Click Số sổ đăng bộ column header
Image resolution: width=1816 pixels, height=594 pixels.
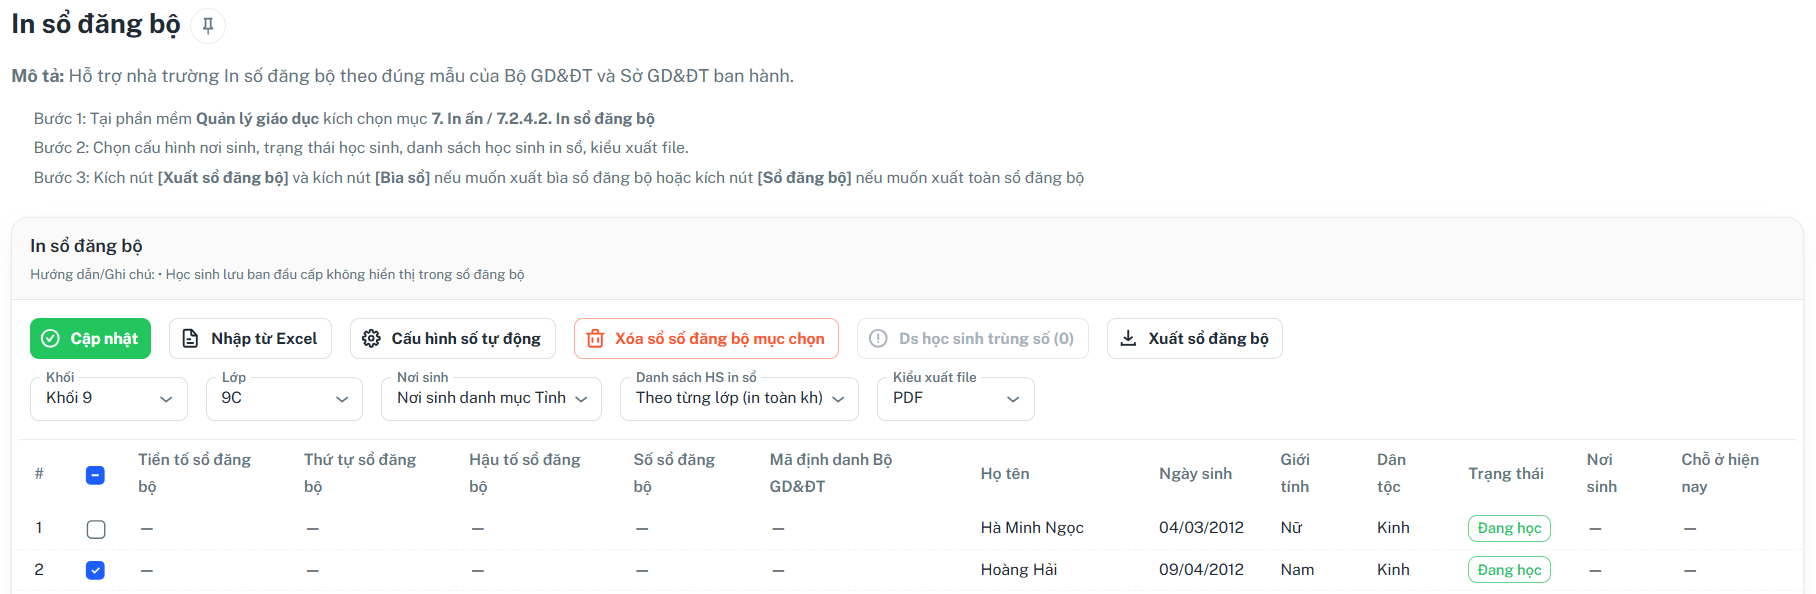674,473
